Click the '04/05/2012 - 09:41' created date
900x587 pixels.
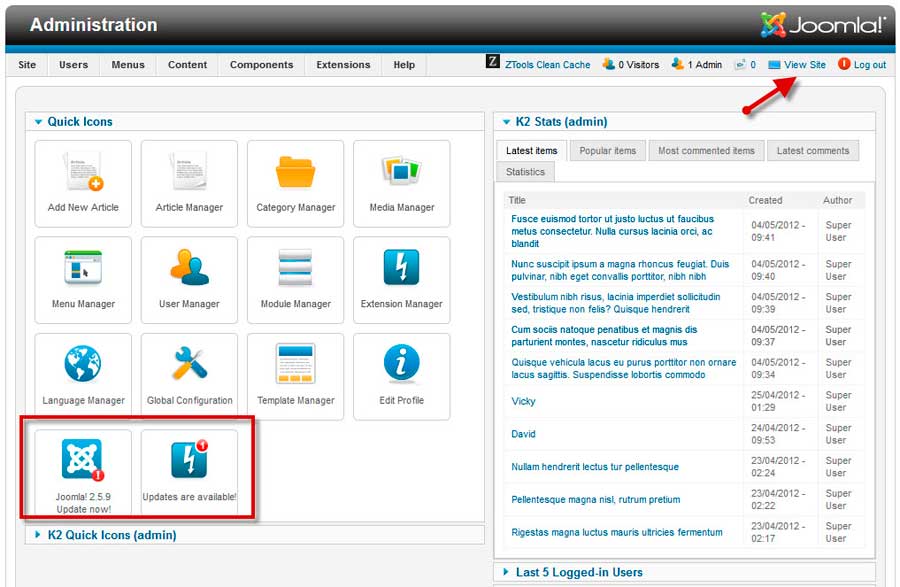[778, 231]
